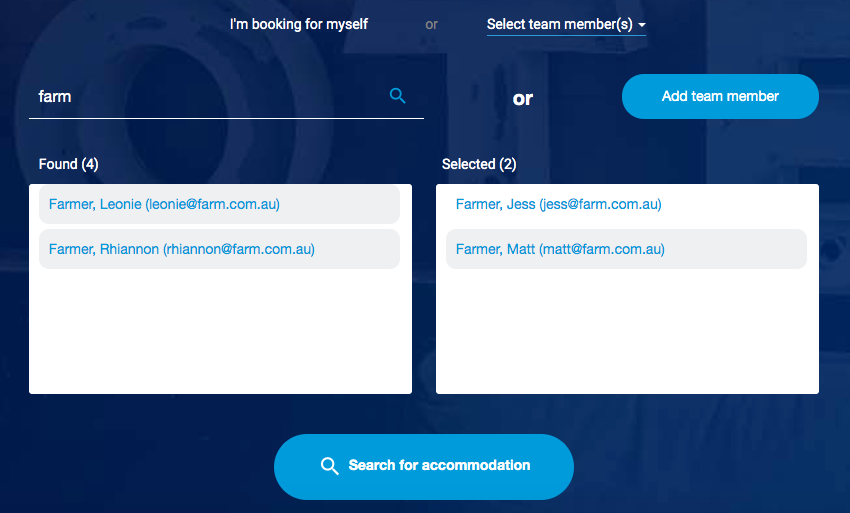850x513 pixels.
Task: Click the typed text farm in the search box
Action: tap(55, 97)
